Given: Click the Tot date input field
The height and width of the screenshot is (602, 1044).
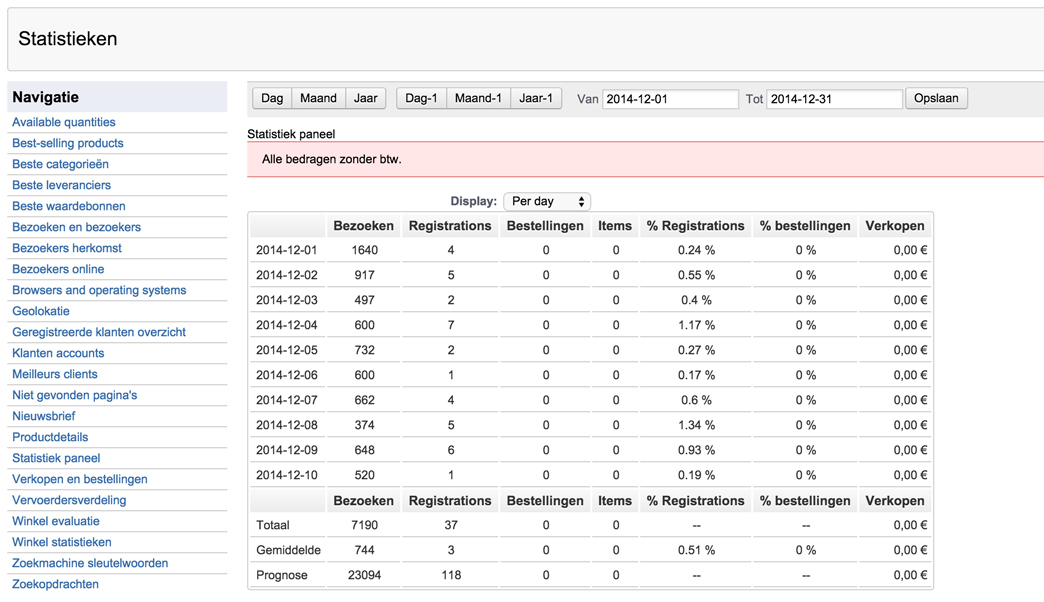Looking at the screenshot, I should click(834, 99).
